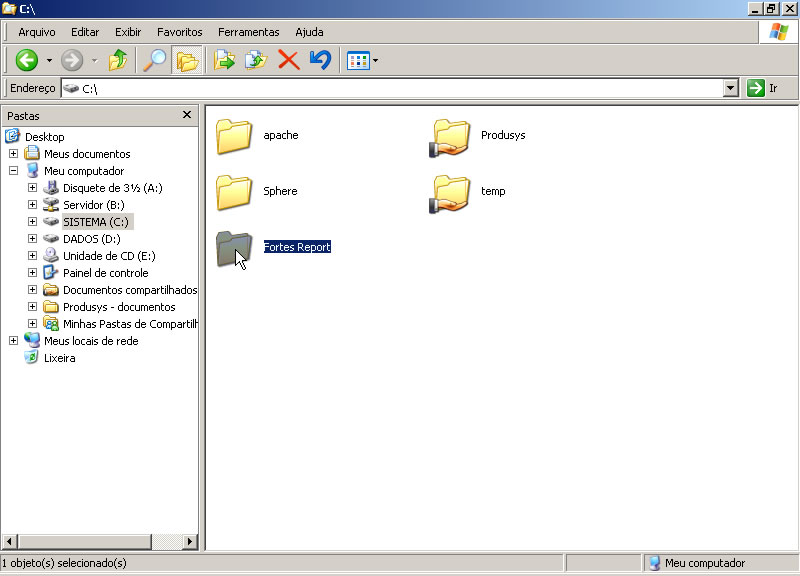Click the Voltar (Back) navigation icon
Viewport: 800px width, 576px height.
pos(27,60)
